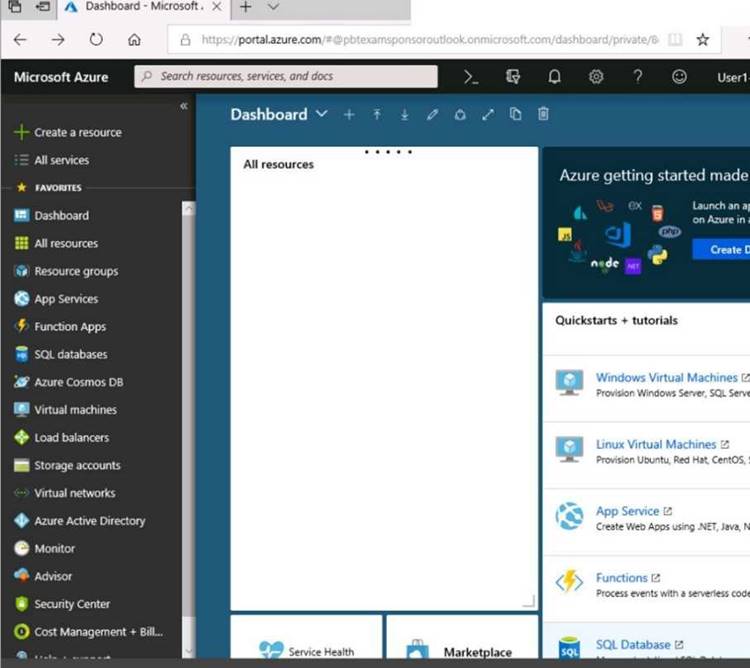
Task: Open the help question mark menu
Action: (x=638, y=77)
